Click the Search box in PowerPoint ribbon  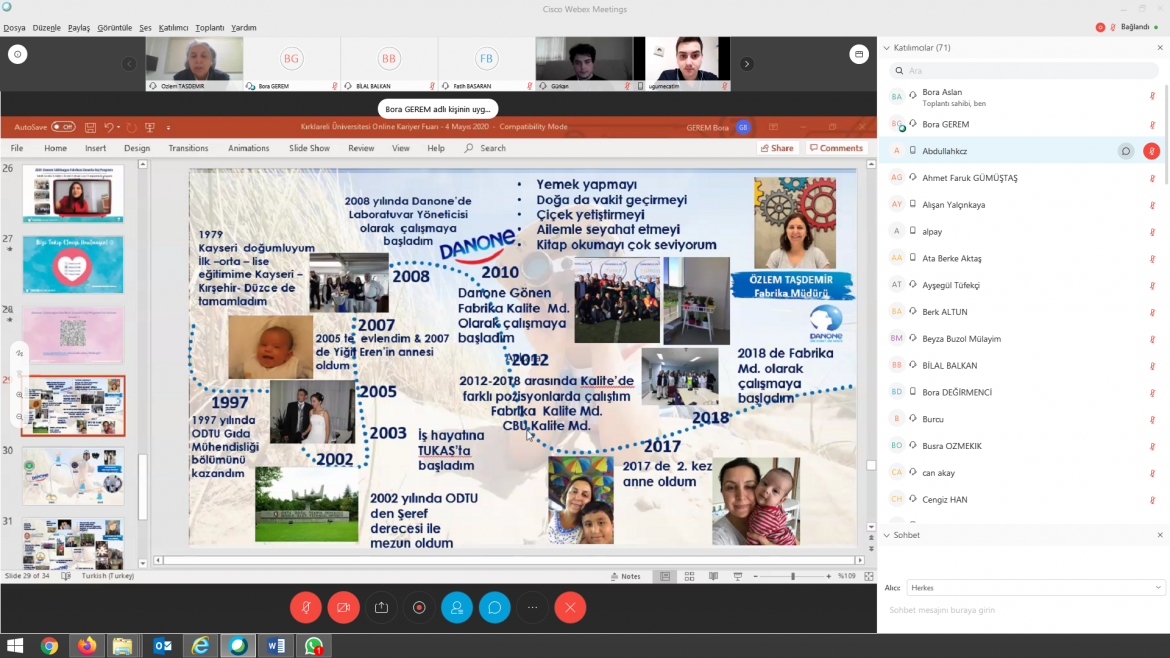(x=486, y=148)
